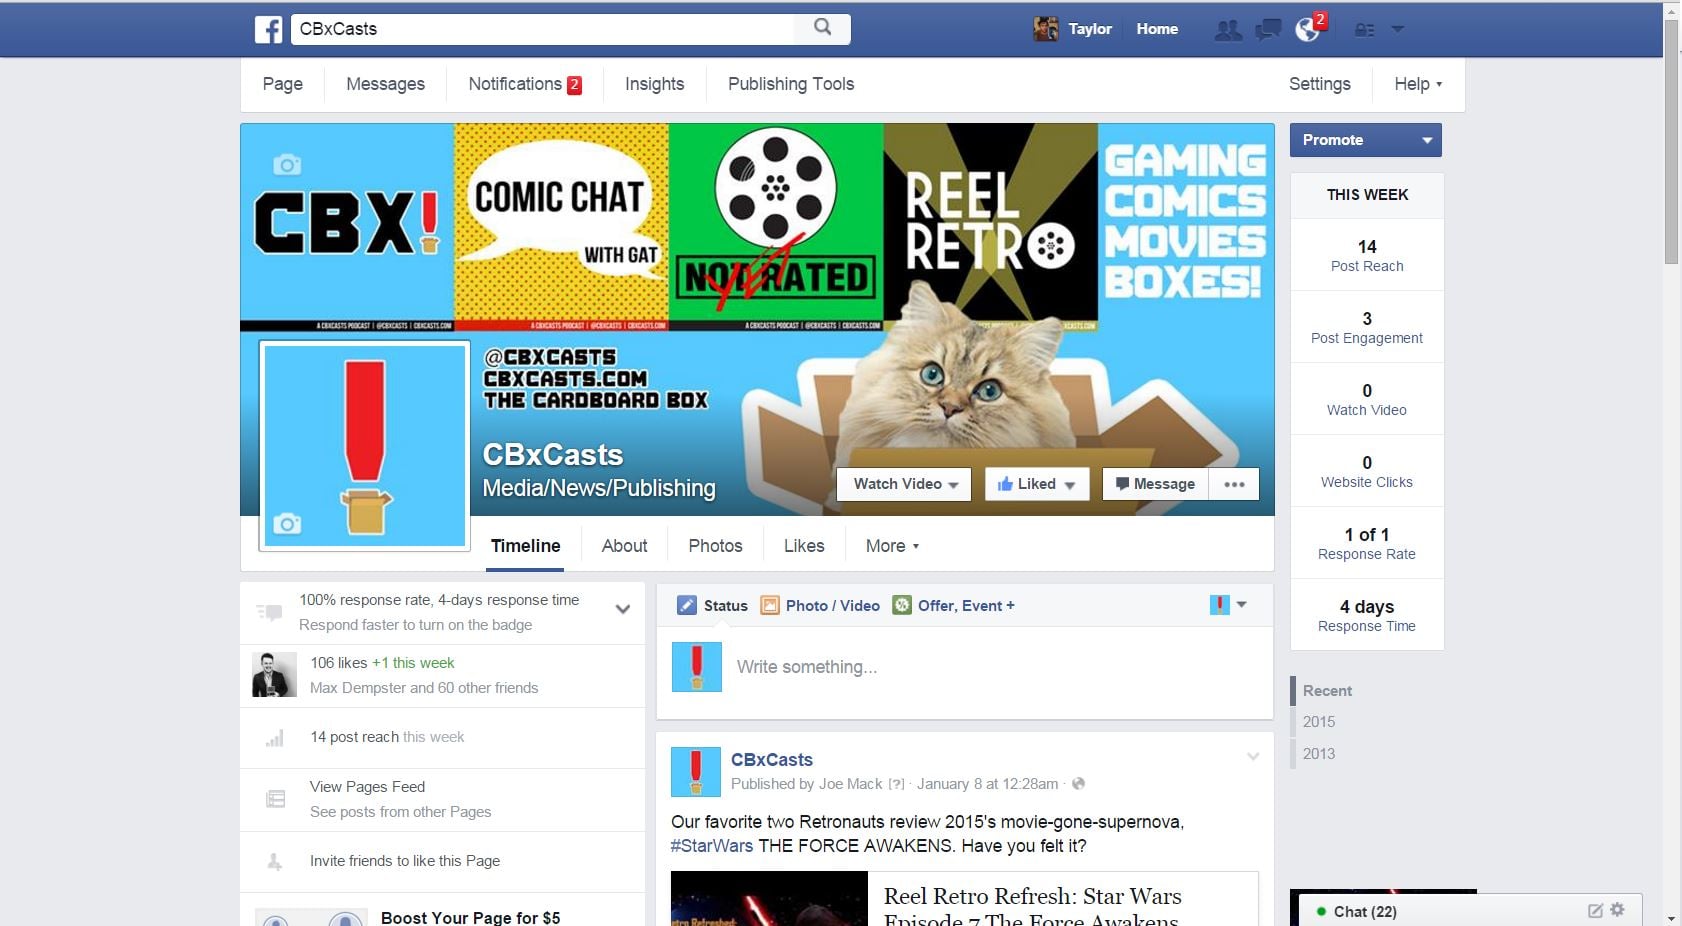Click the January 8 at 12:28am timestamp
1682x926 pixels.
click(987, 784)
